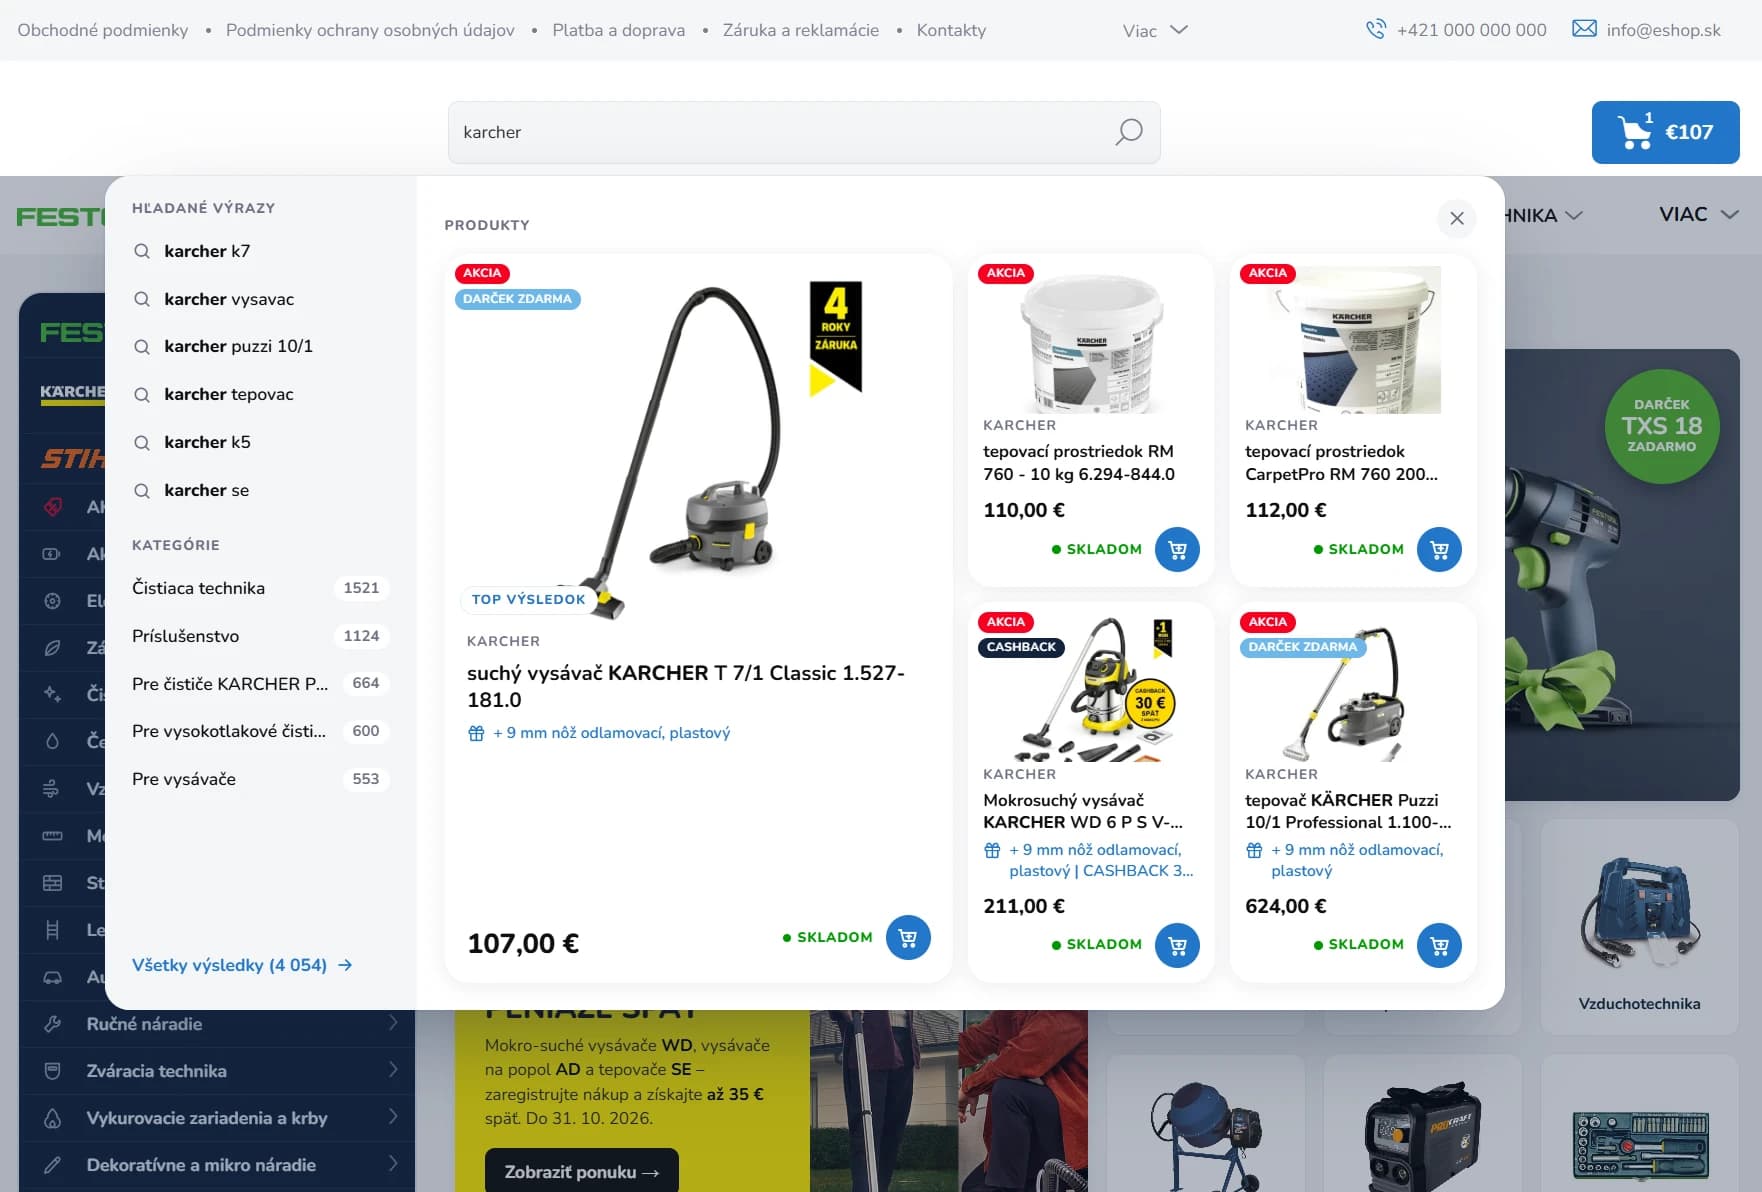The width and height of the screenshot is (1762, 1192).
Task: Open Podmienky ochrany osobných údajov page
Action: 370,30
